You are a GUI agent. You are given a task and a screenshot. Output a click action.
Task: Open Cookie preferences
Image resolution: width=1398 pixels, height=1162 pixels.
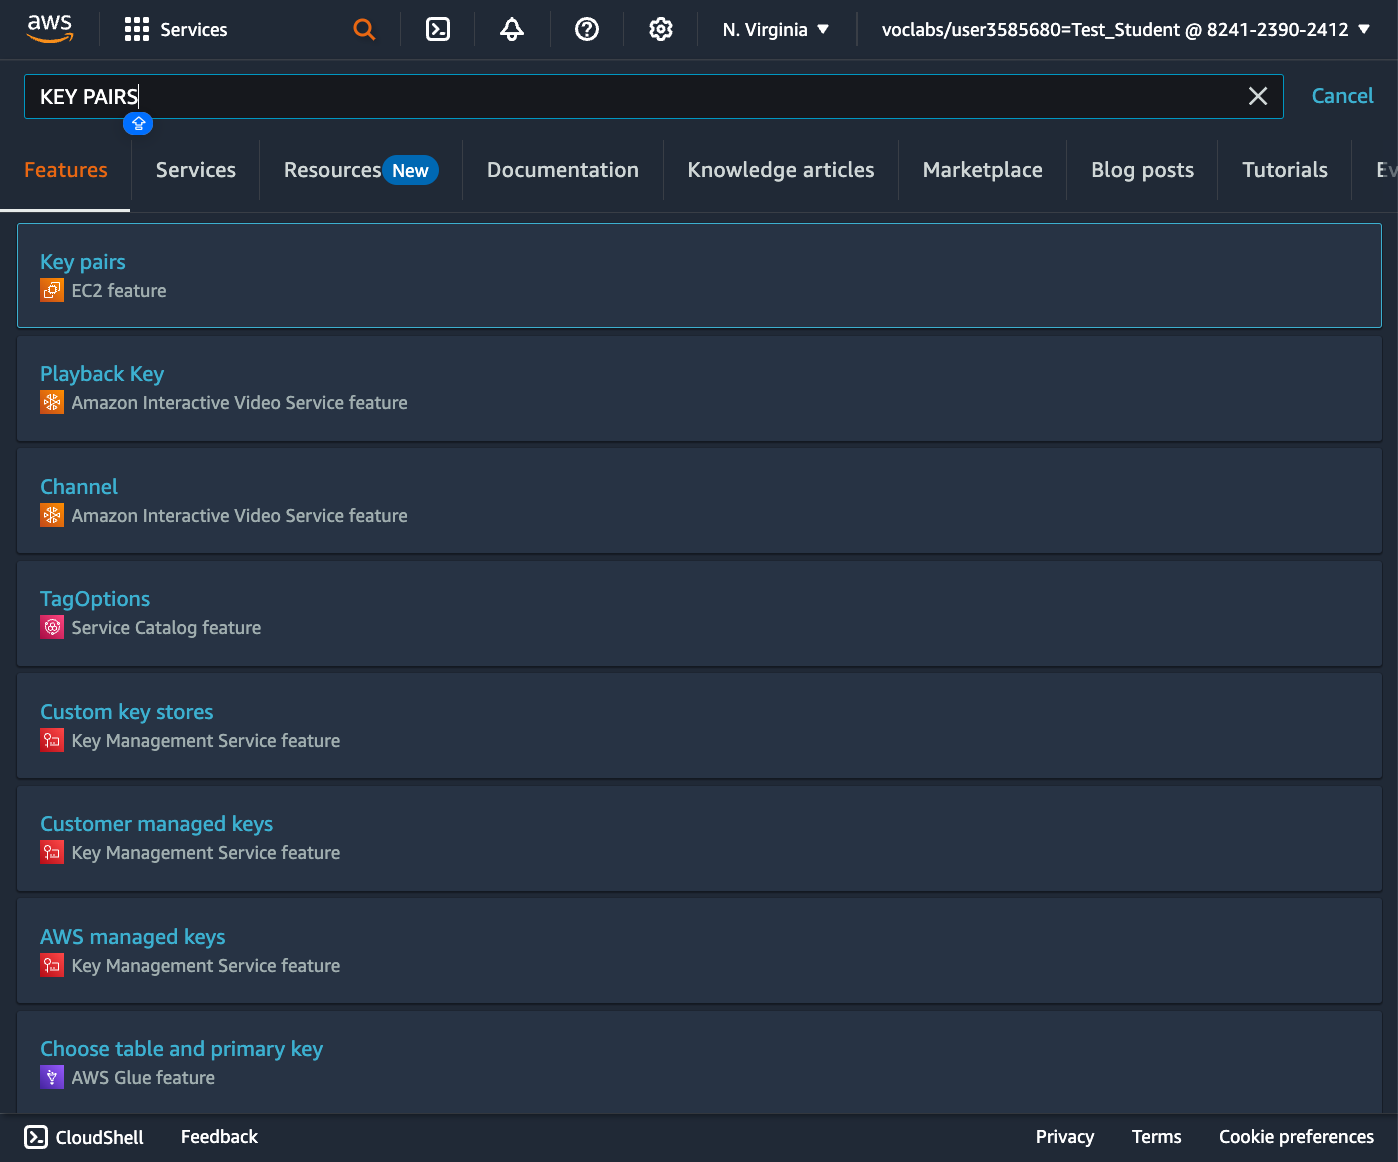(1296, 1137)
